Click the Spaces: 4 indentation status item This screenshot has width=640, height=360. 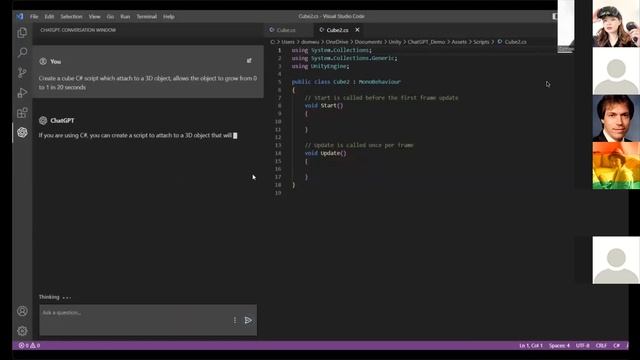[x=559, y=346]
